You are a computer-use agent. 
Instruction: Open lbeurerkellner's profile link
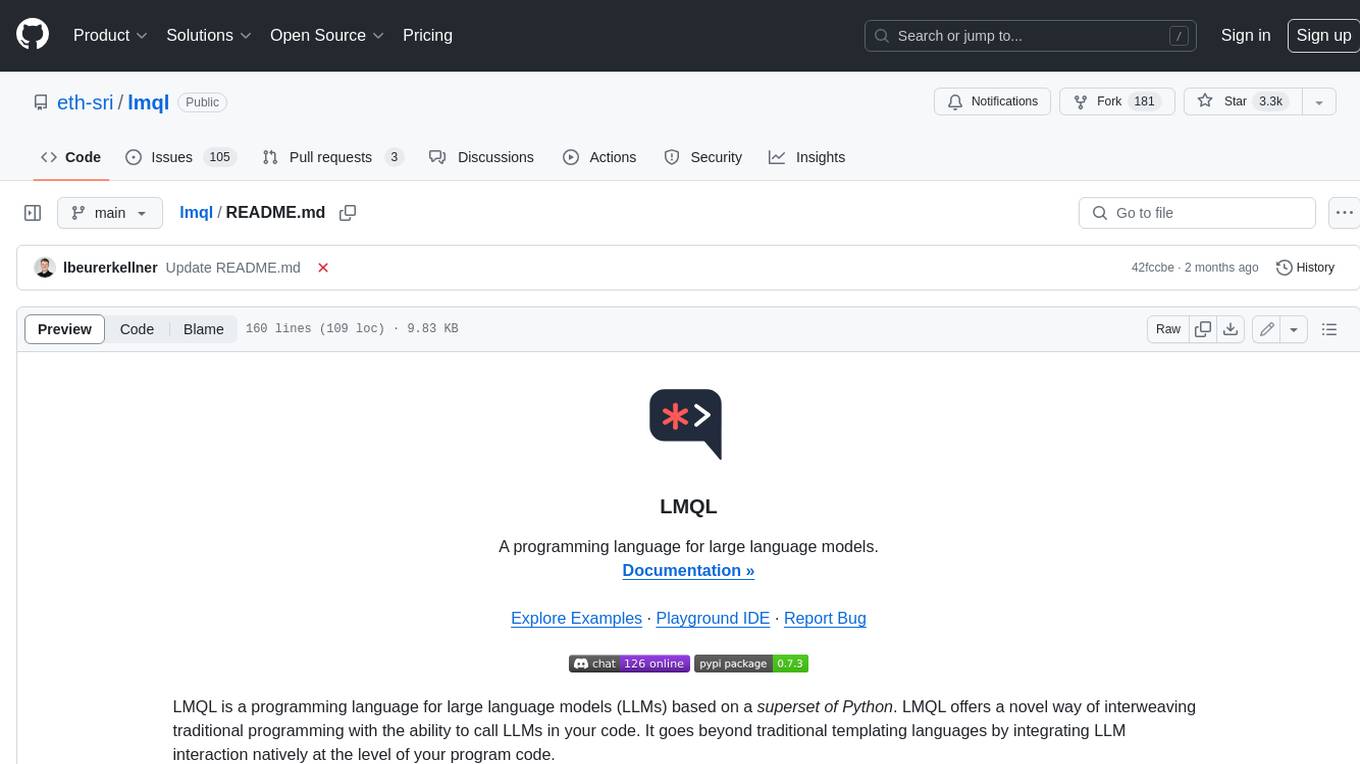(x=110, y=267)
